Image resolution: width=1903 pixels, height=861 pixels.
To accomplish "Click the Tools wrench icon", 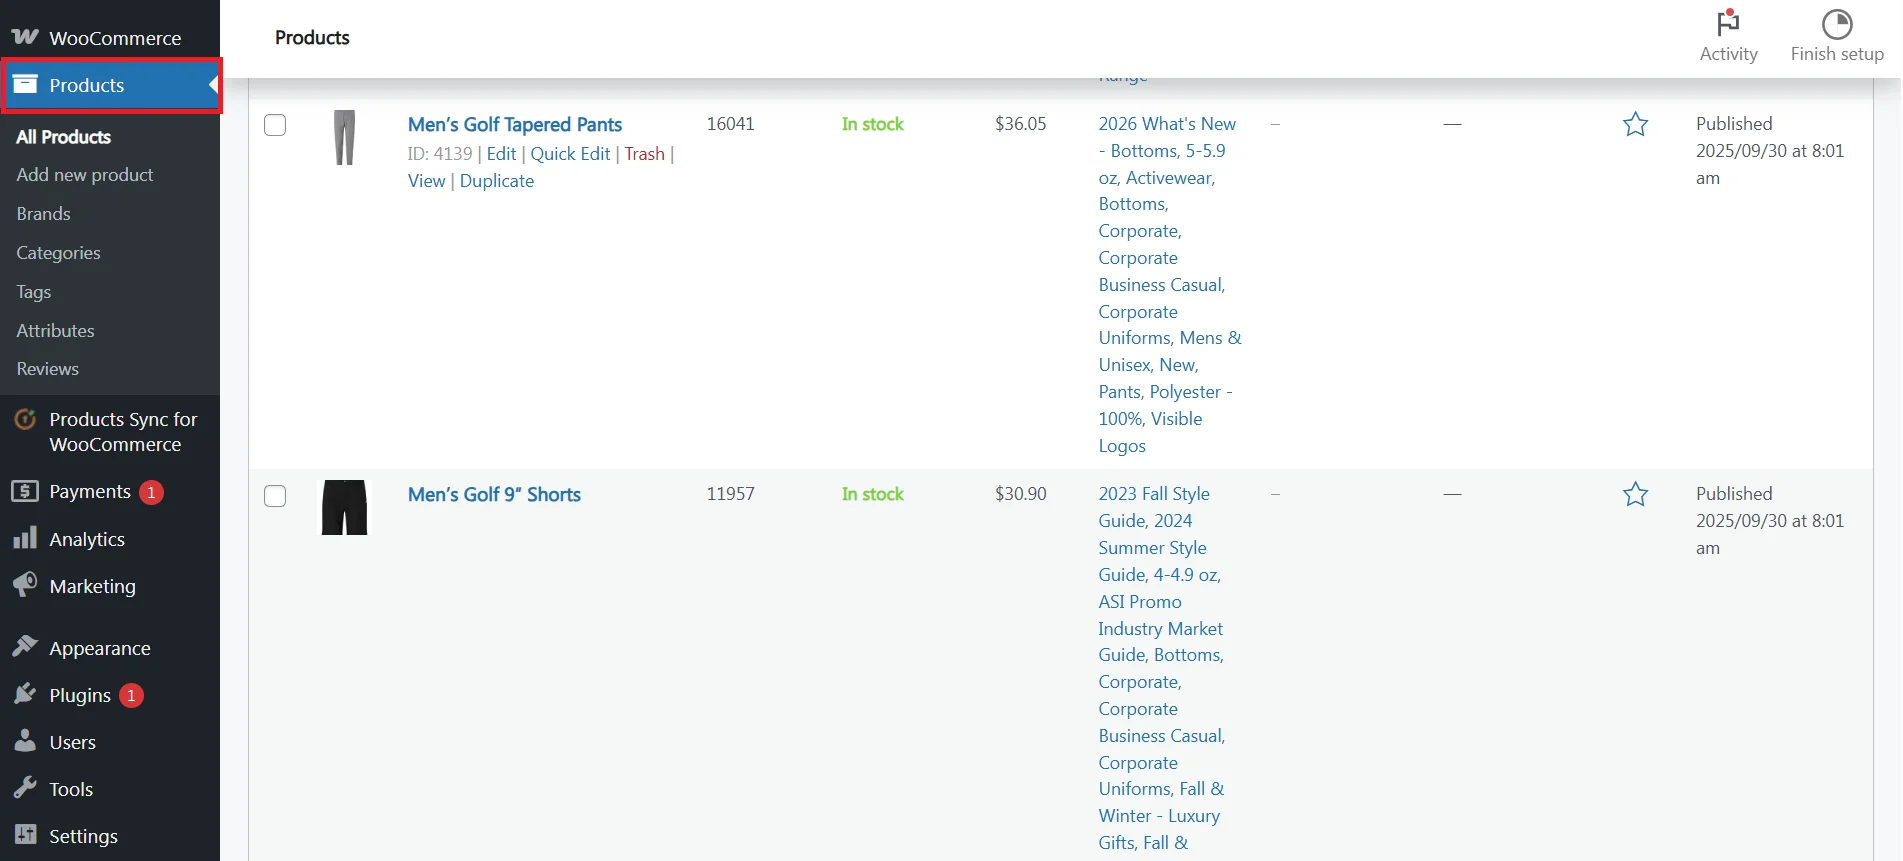I will click(x=25, y=788).
